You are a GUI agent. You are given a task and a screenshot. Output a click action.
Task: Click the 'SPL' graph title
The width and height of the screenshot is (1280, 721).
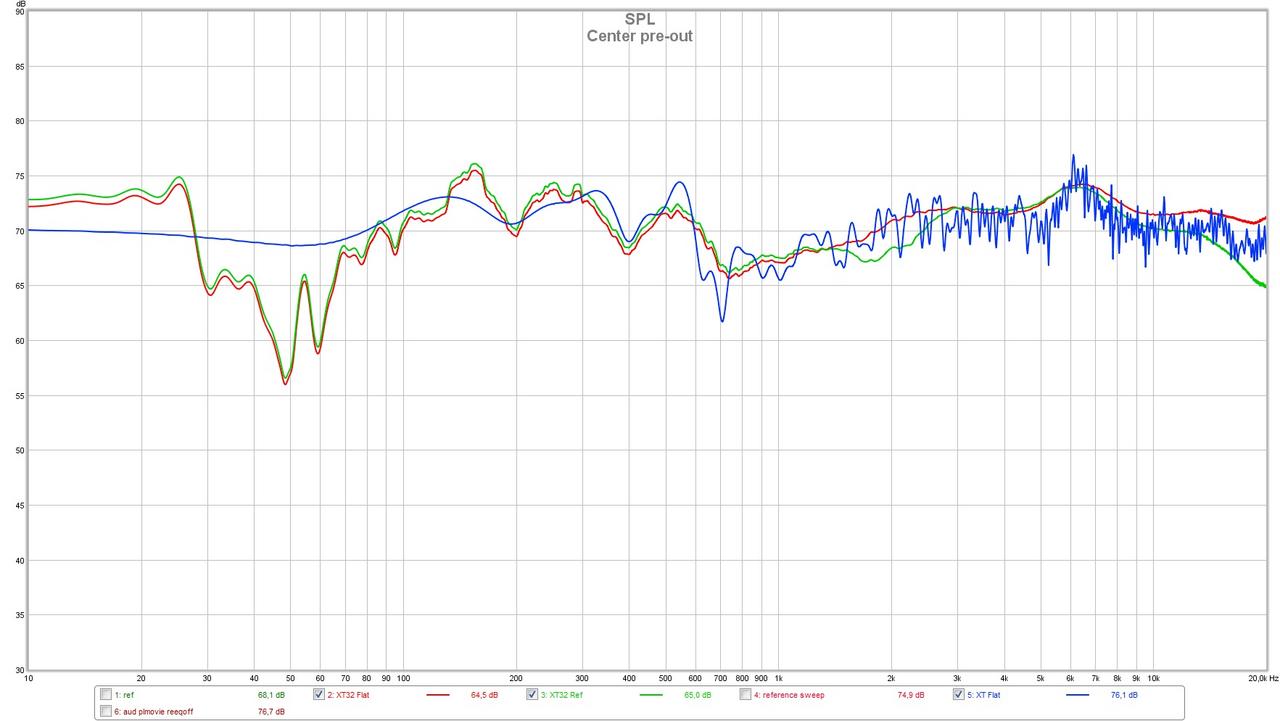[x=640, y=19]
